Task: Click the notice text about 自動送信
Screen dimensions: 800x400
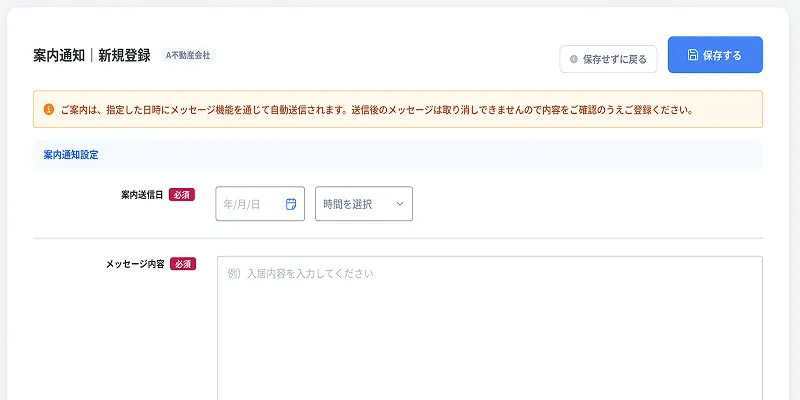Action: tap(378, 110)
